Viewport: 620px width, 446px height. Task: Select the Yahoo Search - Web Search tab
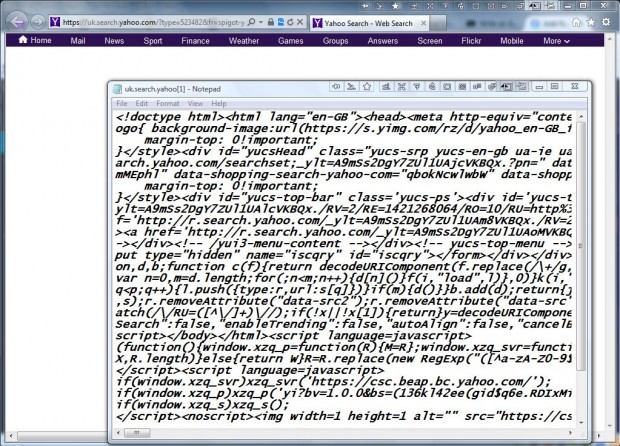point(369,23)
